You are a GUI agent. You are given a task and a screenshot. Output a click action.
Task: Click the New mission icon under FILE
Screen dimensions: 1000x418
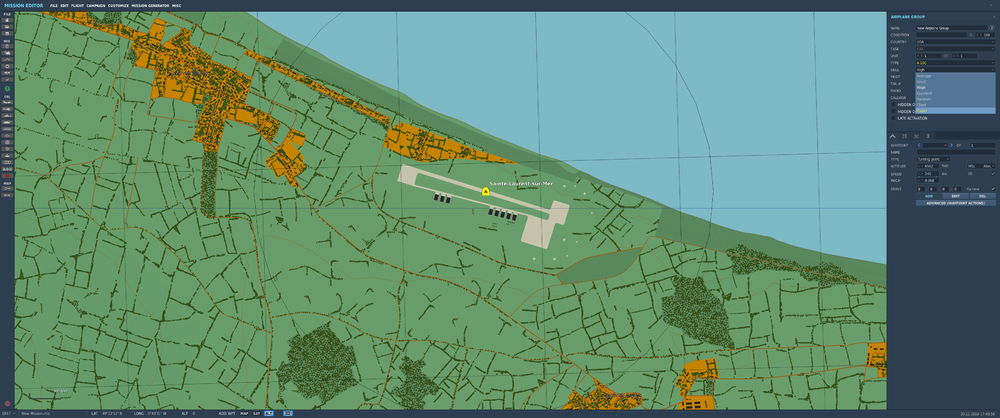pos(7,20)
